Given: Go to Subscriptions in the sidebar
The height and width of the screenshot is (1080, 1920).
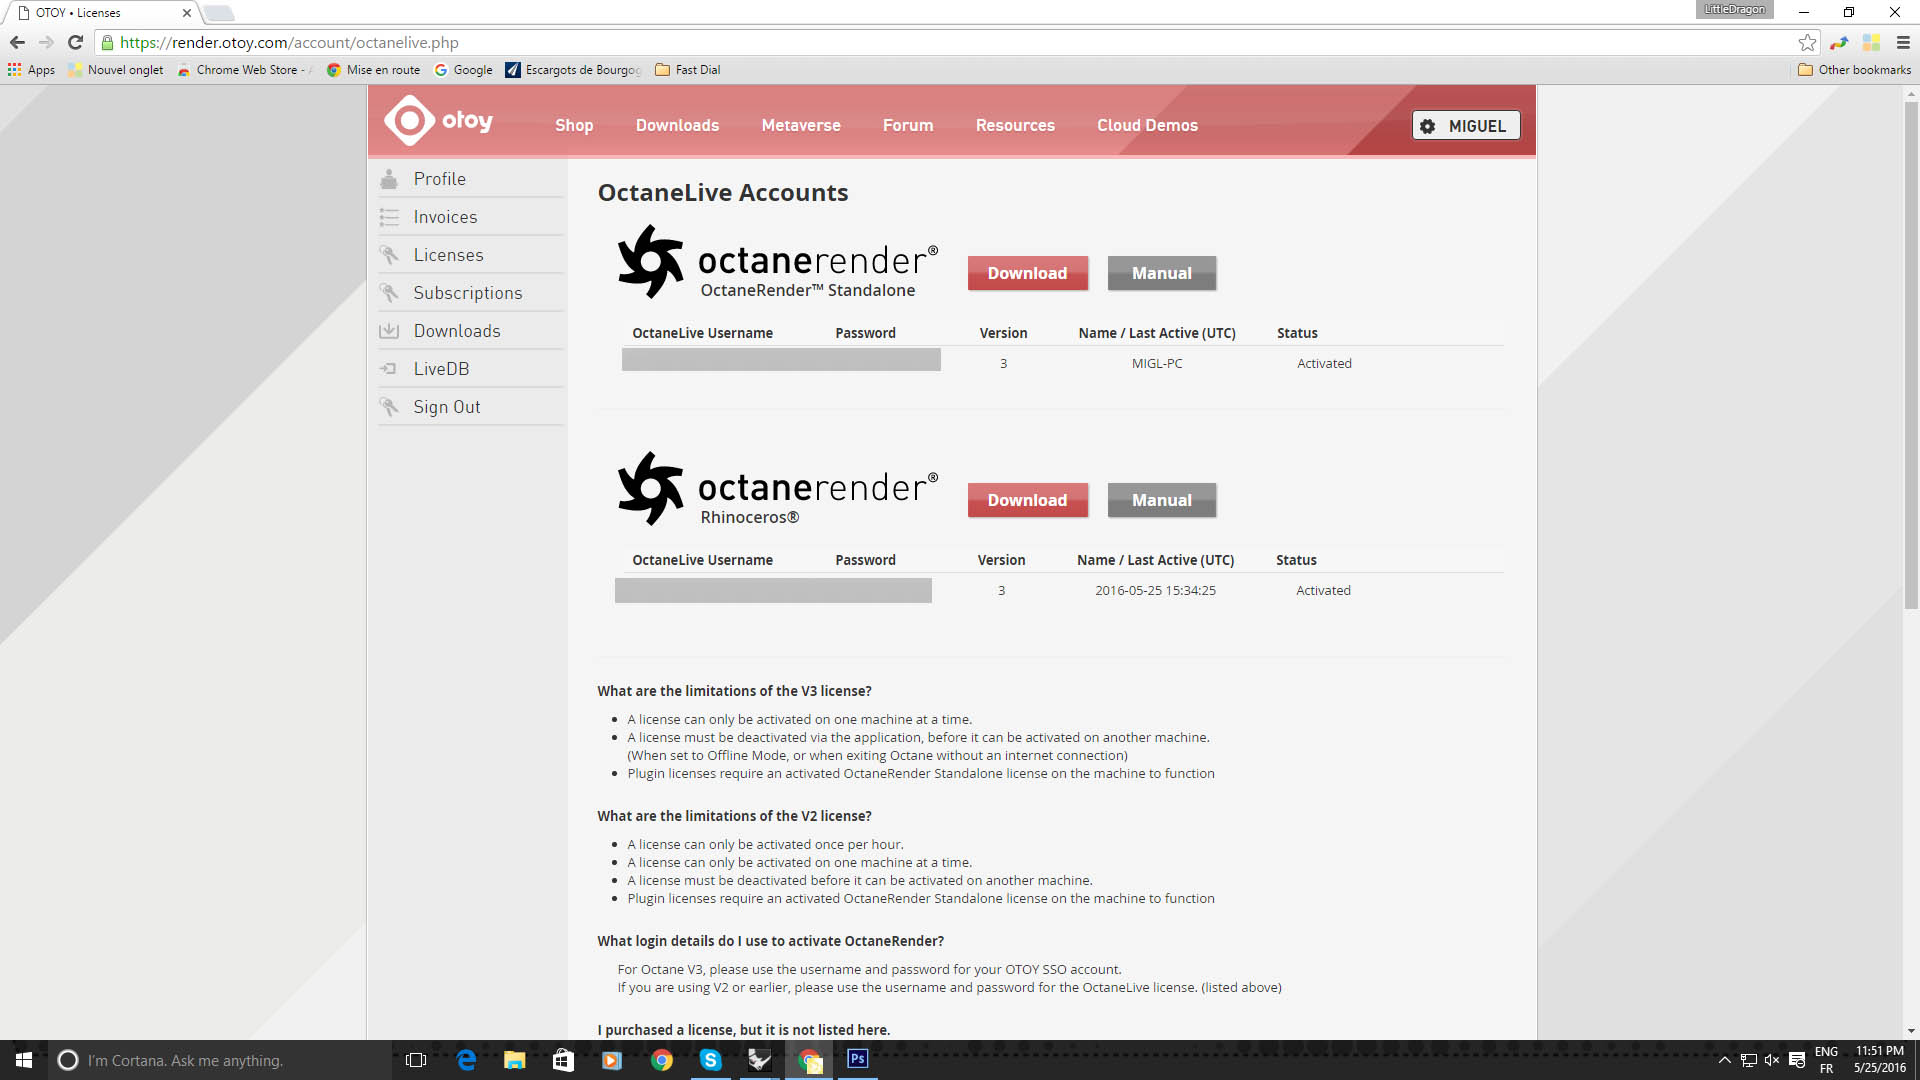Looking at the screenshot, I should [467, 293].
